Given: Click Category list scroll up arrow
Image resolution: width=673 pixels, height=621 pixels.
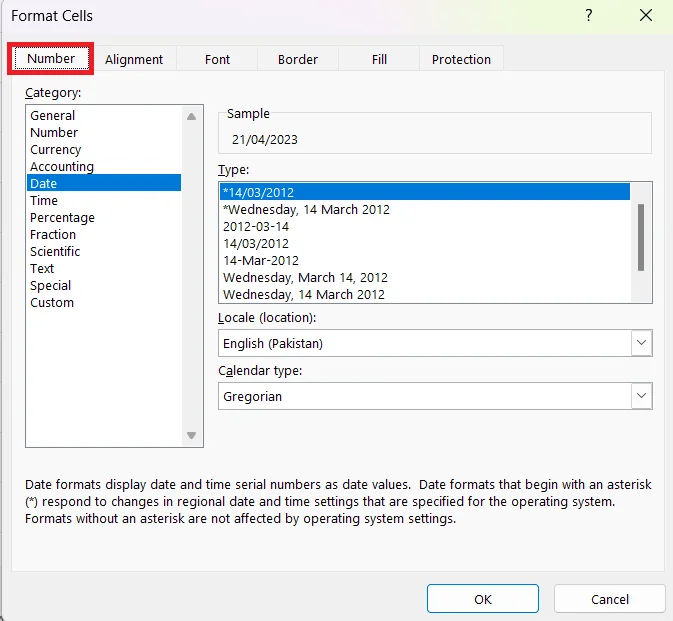Looking at the screenshot, I should [191, 116].
